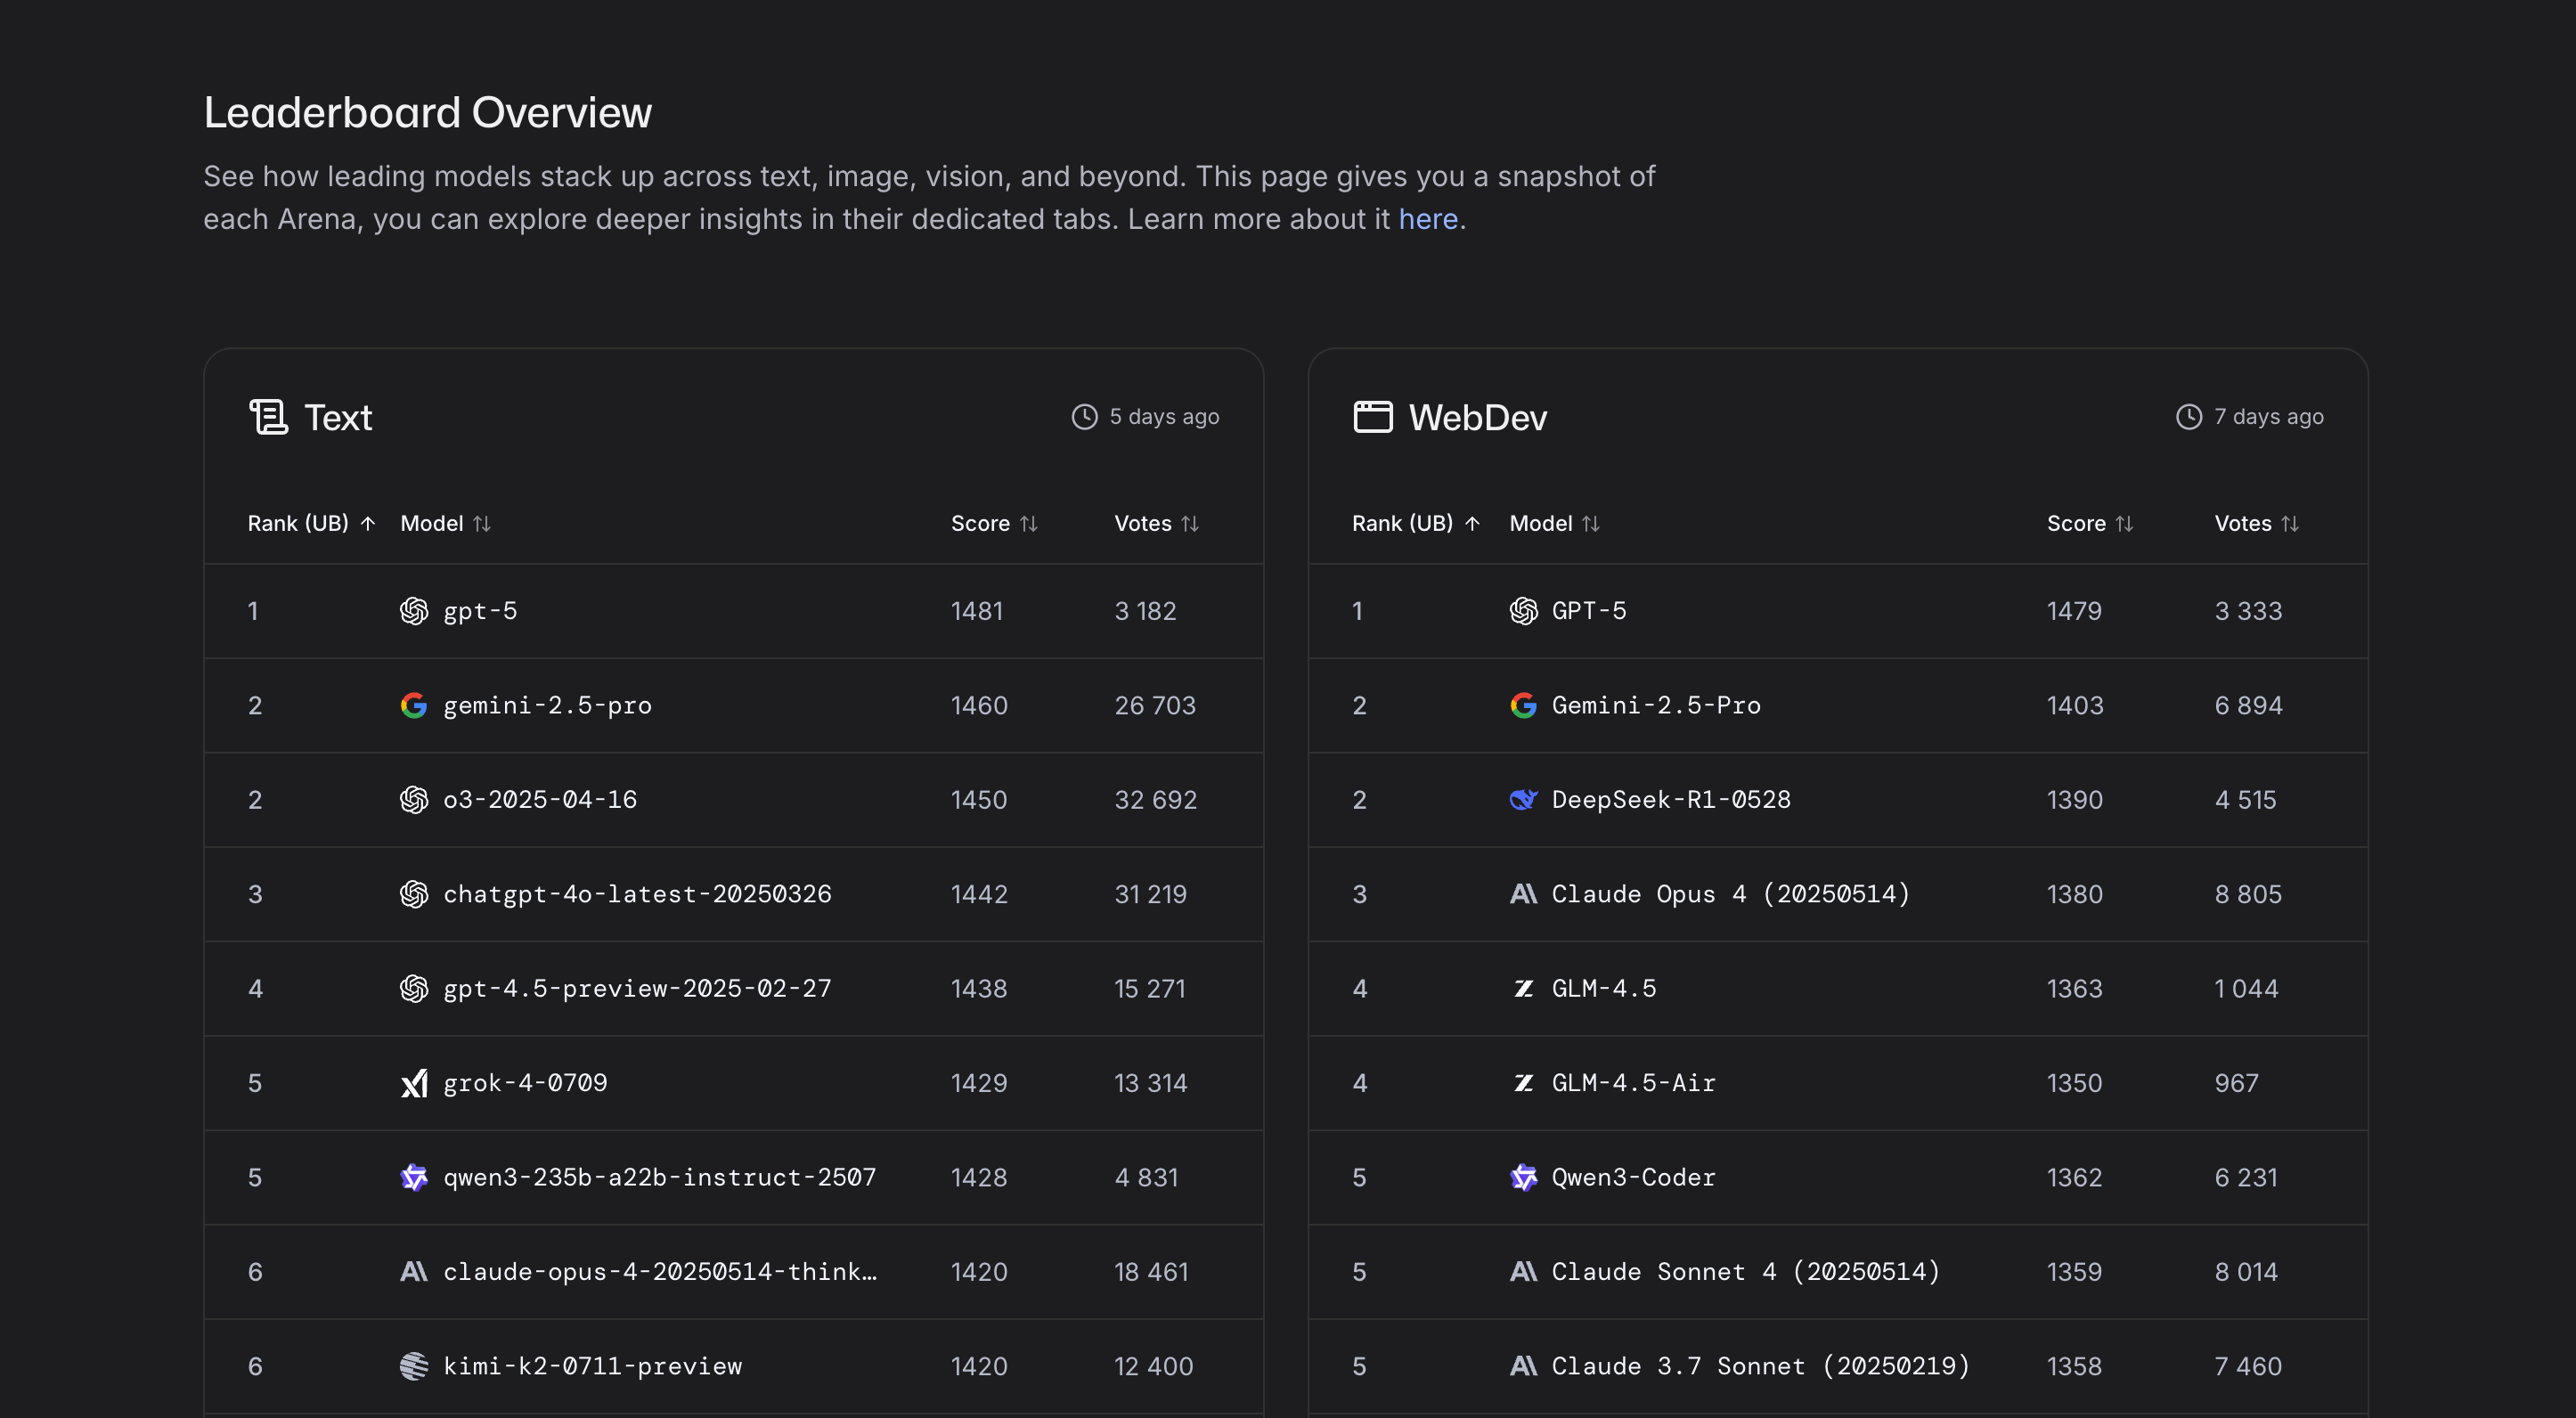
Task: Click the '7 days ago' timestamp
Action: (x=2268, y=417)
